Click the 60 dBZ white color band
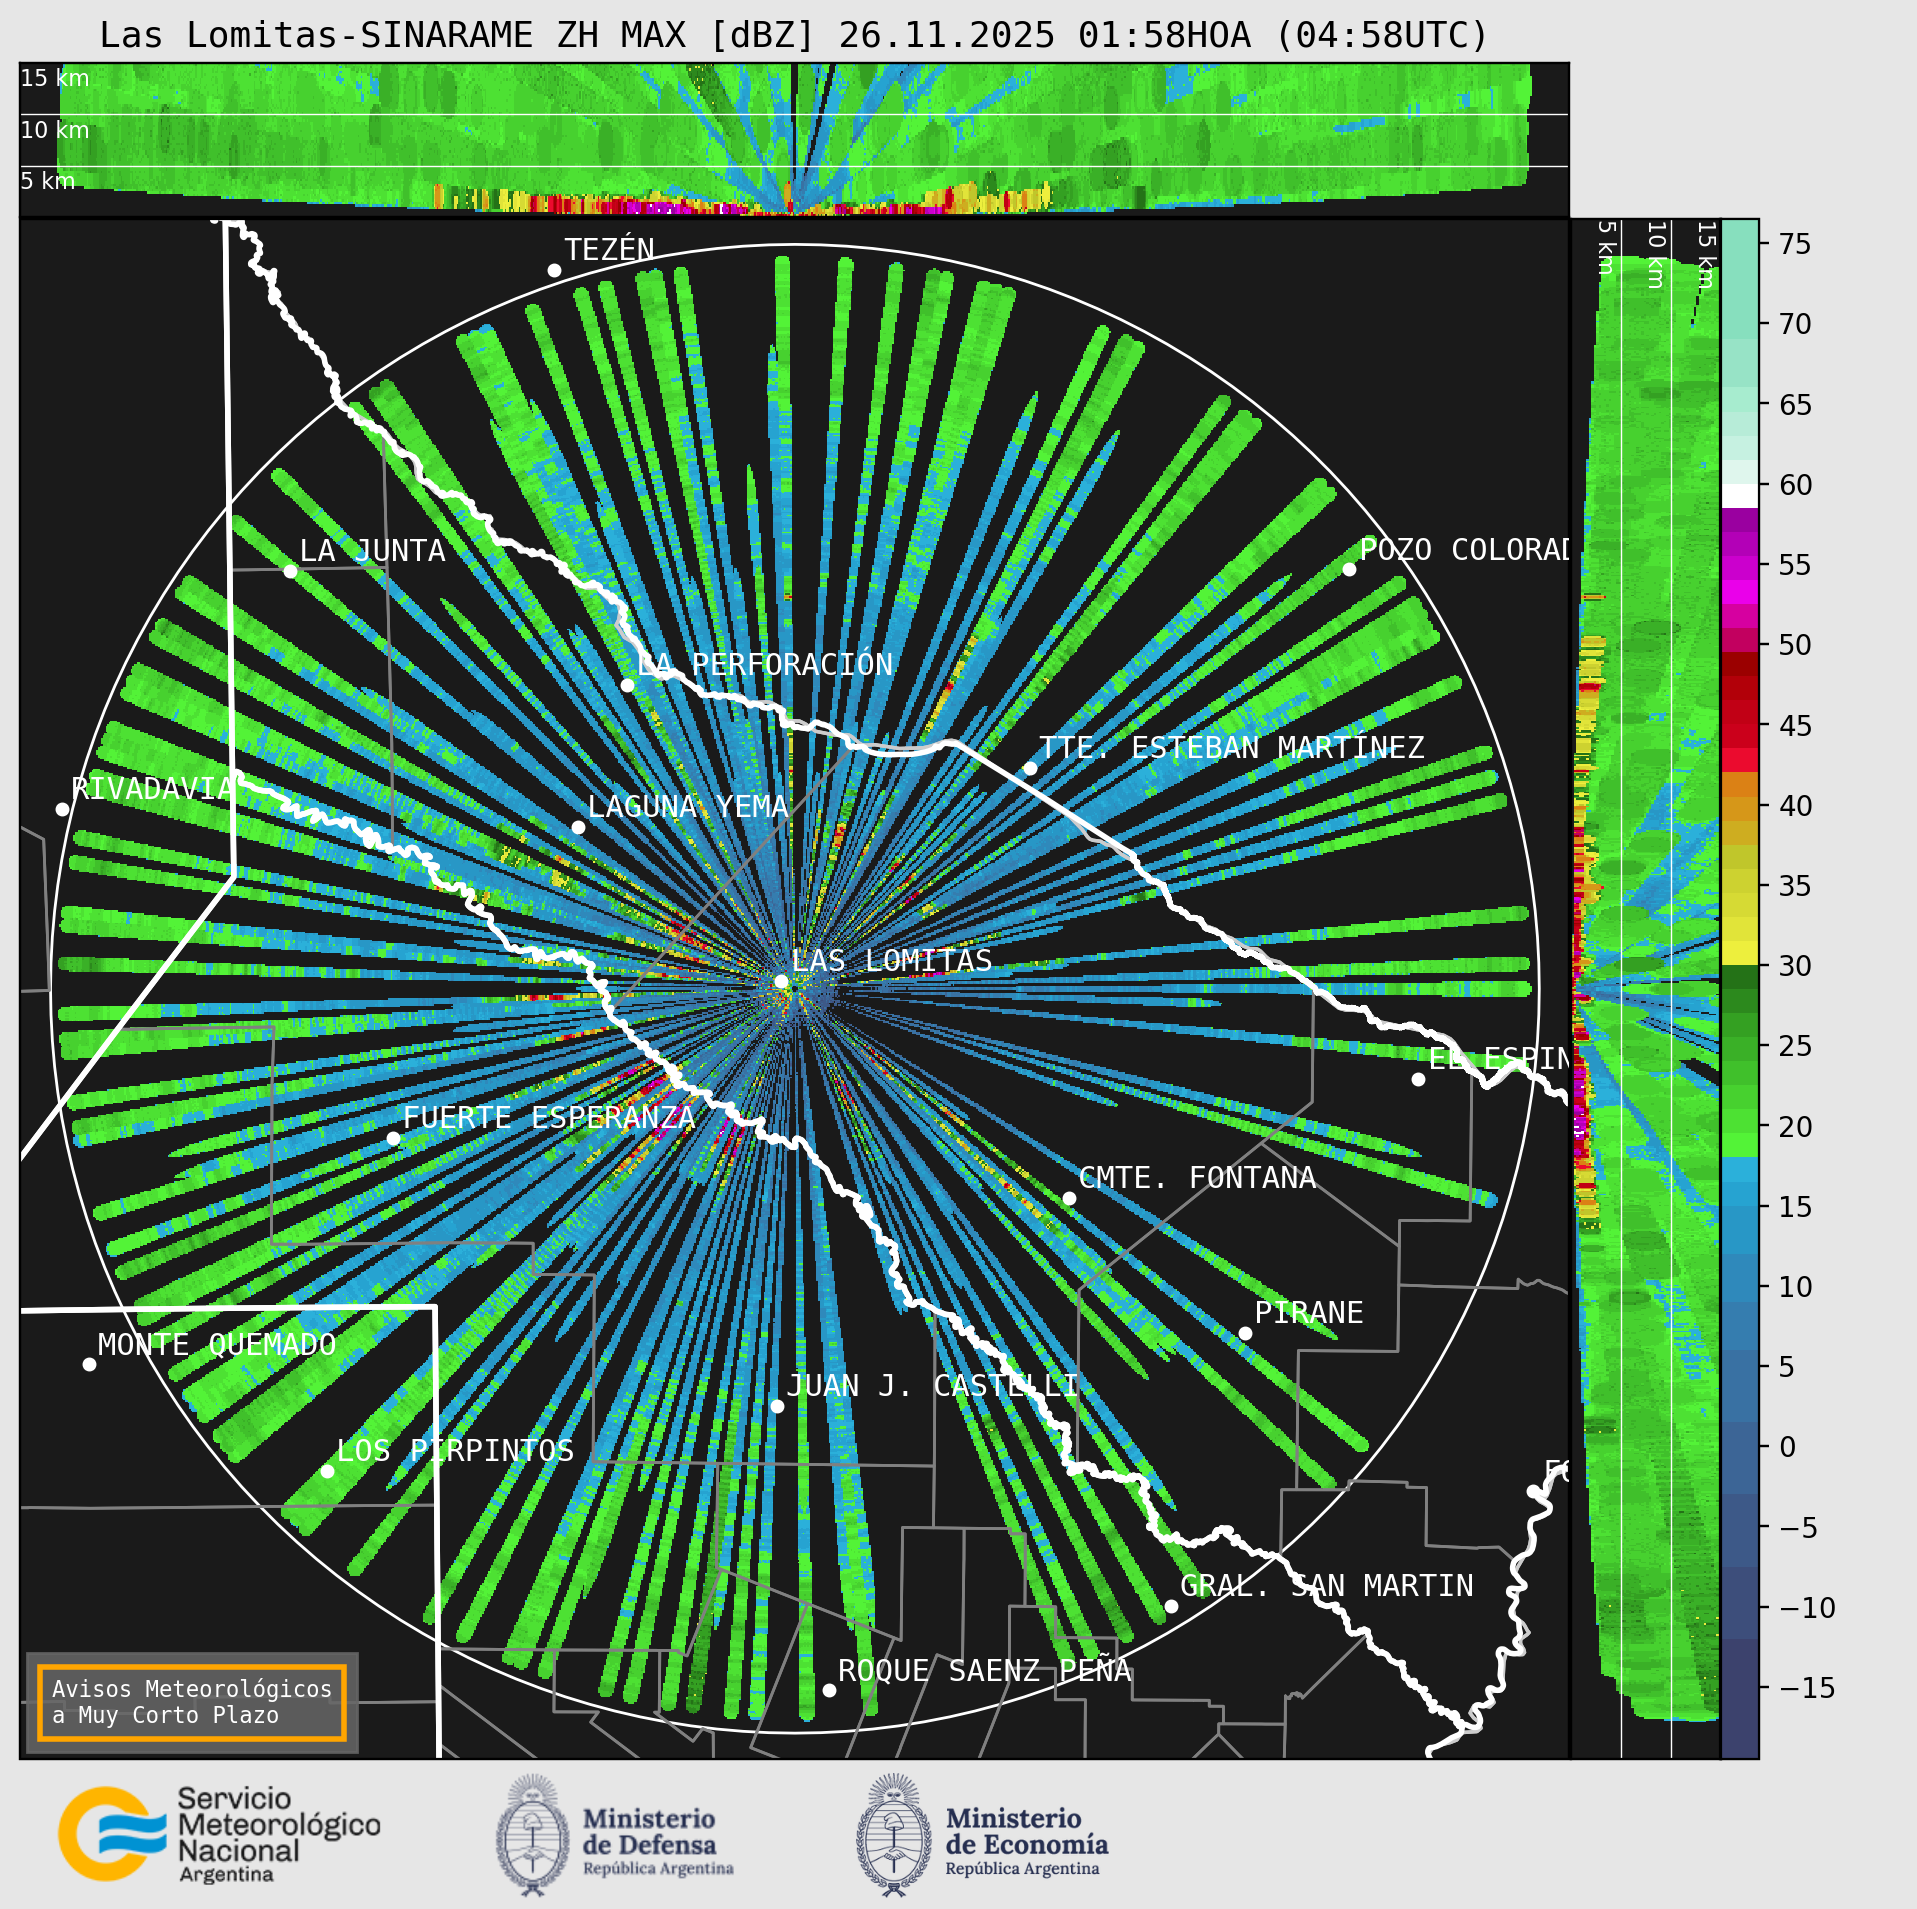Image resolution: width=1917 pixels, height=1909 pixels. 1739,496
